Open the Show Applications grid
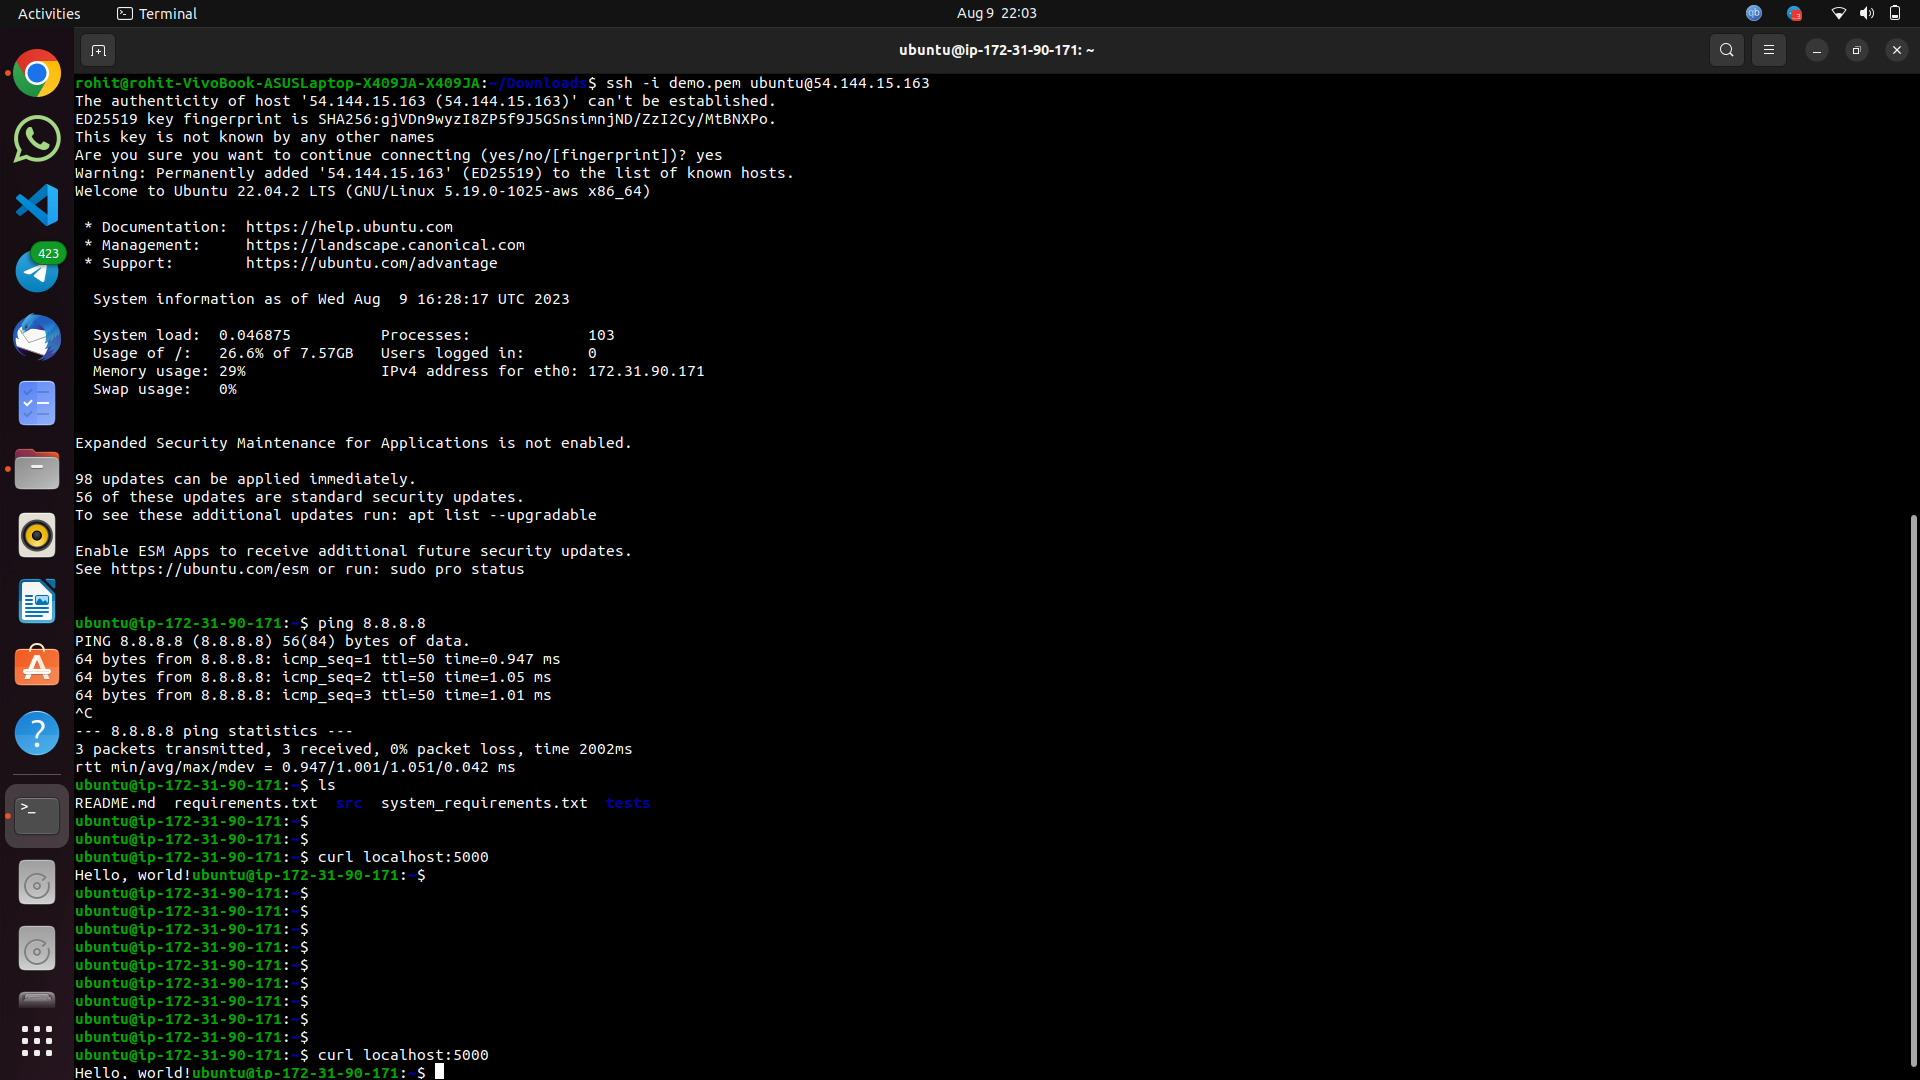1920x1080 pixels. click(36, 1041)
